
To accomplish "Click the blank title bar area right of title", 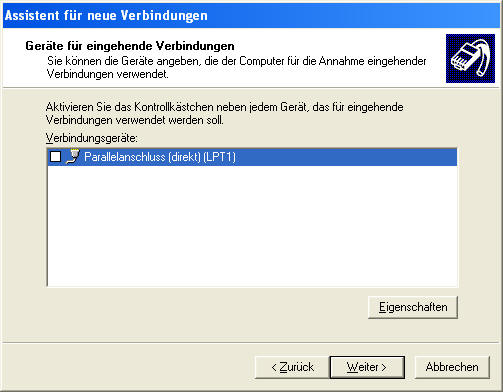I will [x=353, y=15].
